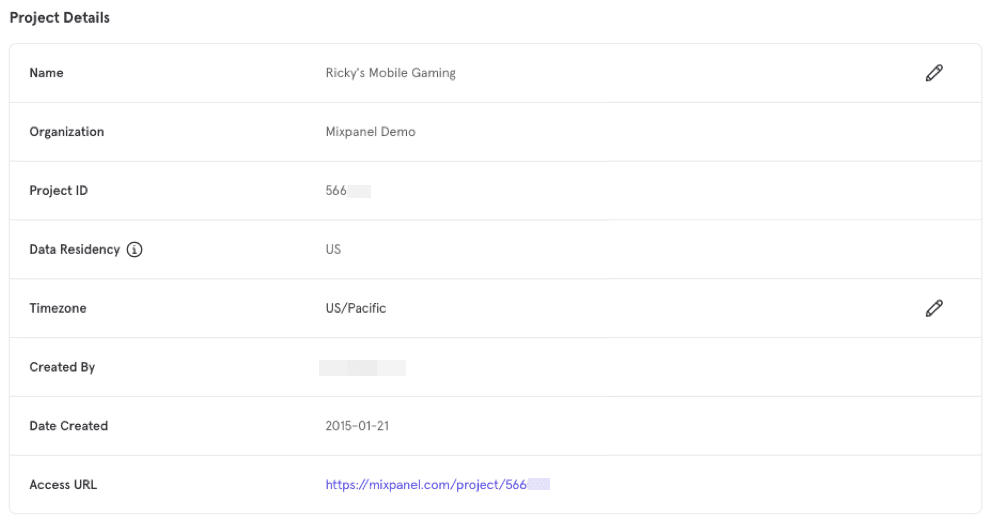
Task: Click the "Project ID" field label
Action: (58, 191)
